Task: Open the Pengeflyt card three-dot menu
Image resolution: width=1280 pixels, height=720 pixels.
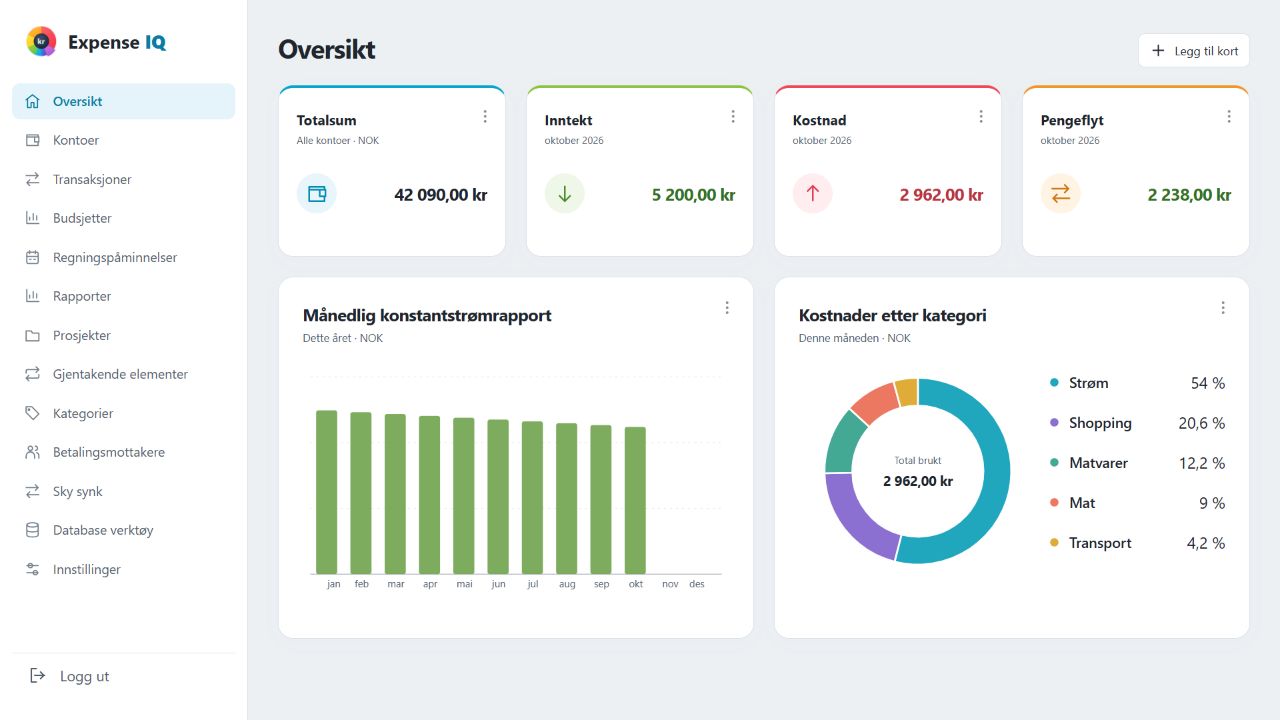Action: pyautogui.click(x=1229, y=117)
